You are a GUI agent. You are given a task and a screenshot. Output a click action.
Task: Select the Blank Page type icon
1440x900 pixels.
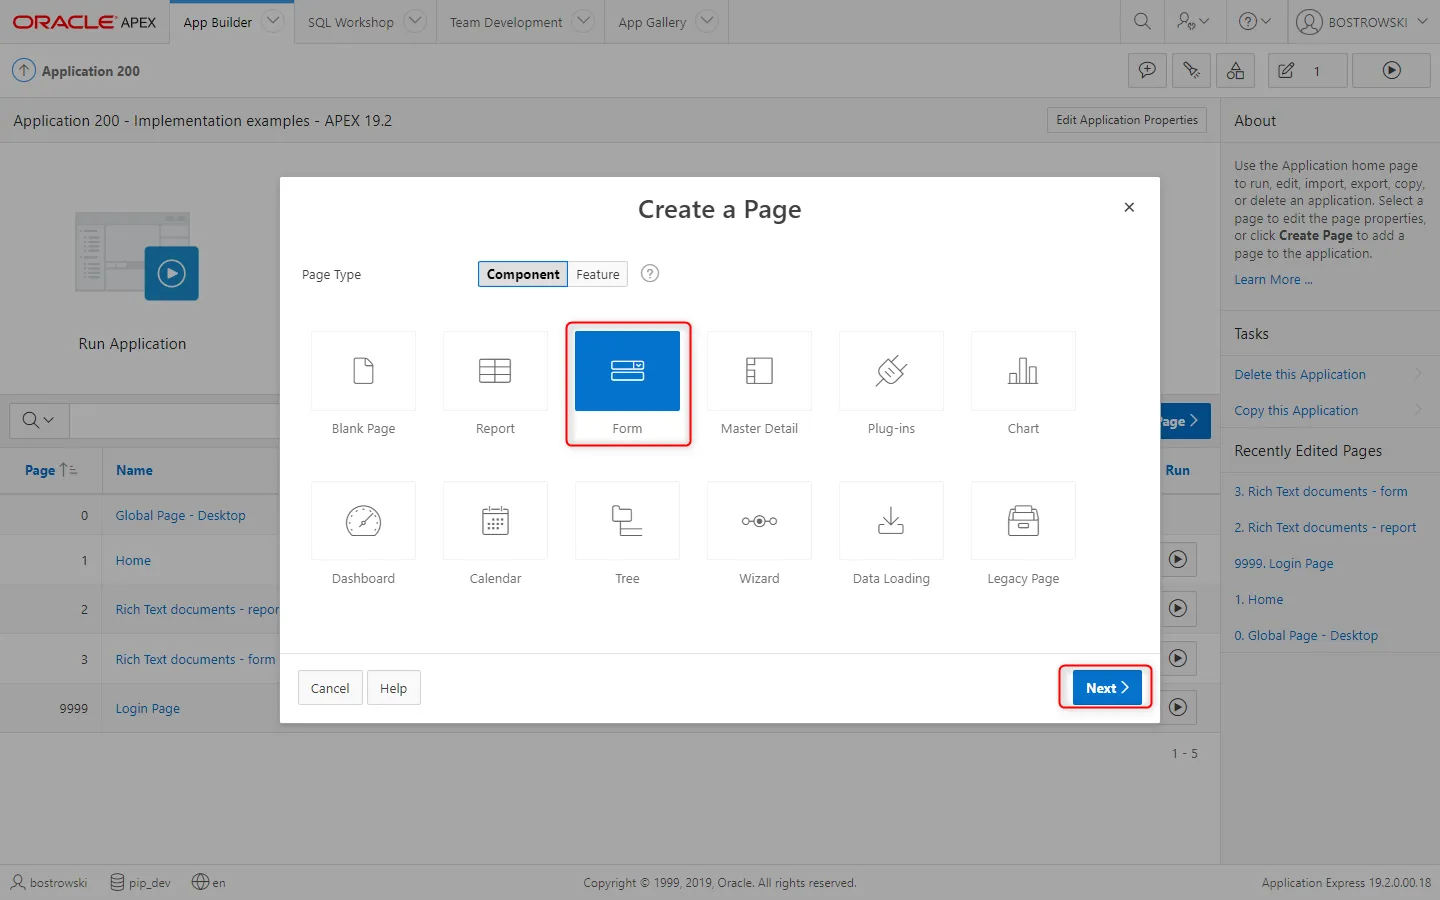click(x=363, y=372)
